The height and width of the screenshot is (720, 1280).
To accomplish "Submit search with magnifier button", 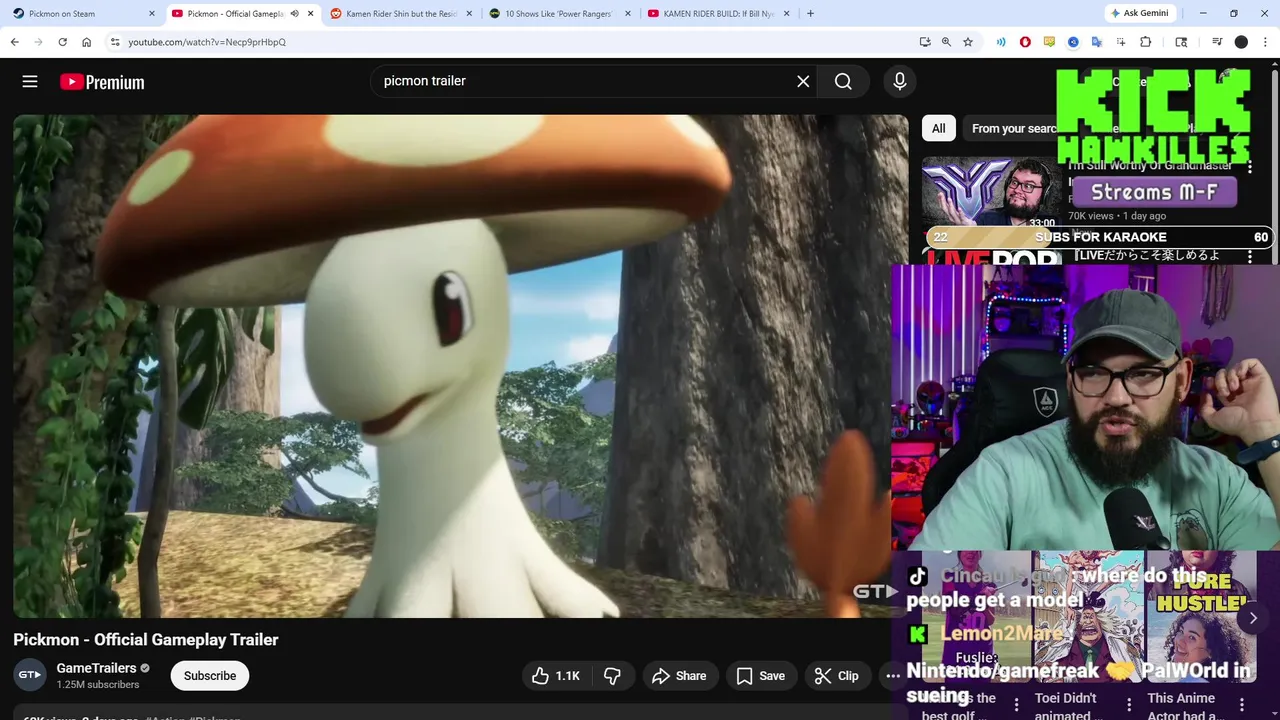I will 843,81.
